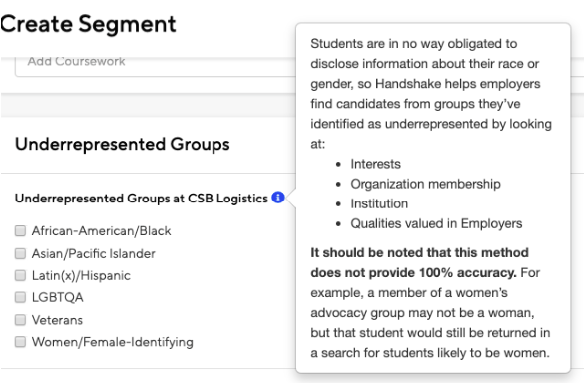The height and width of the screenshot is (383, 584).
Task: Click the Institution bullet in the tooltip
Action: 379,203
